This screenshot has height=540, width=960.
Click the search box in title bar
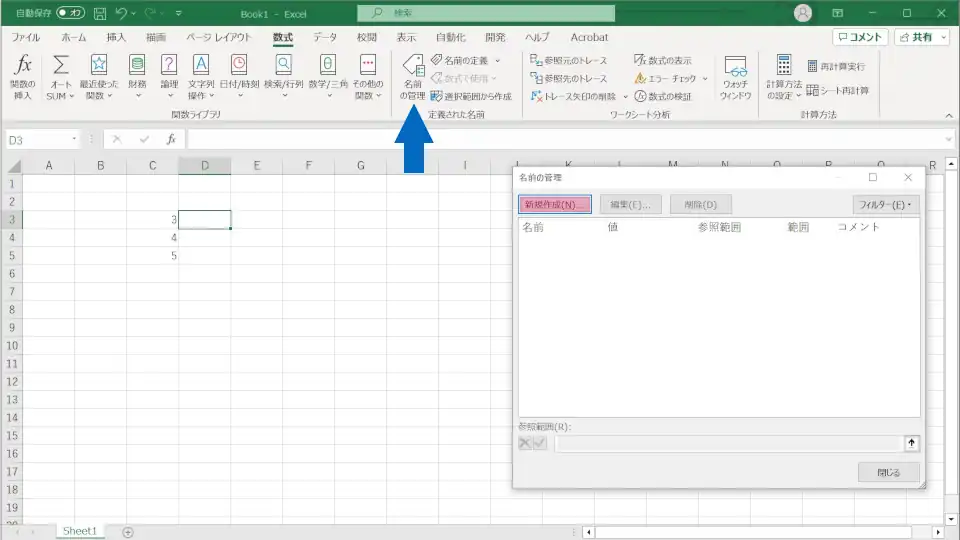pos(486,13)
